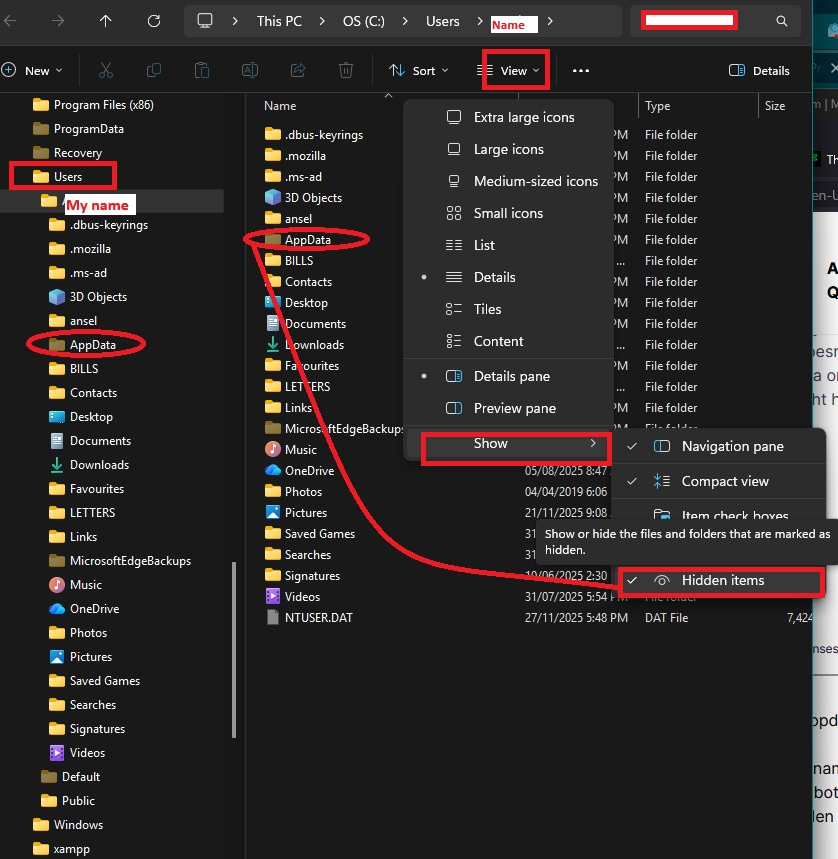Click the Up arrow navigation icon

(x=106, y=21)
